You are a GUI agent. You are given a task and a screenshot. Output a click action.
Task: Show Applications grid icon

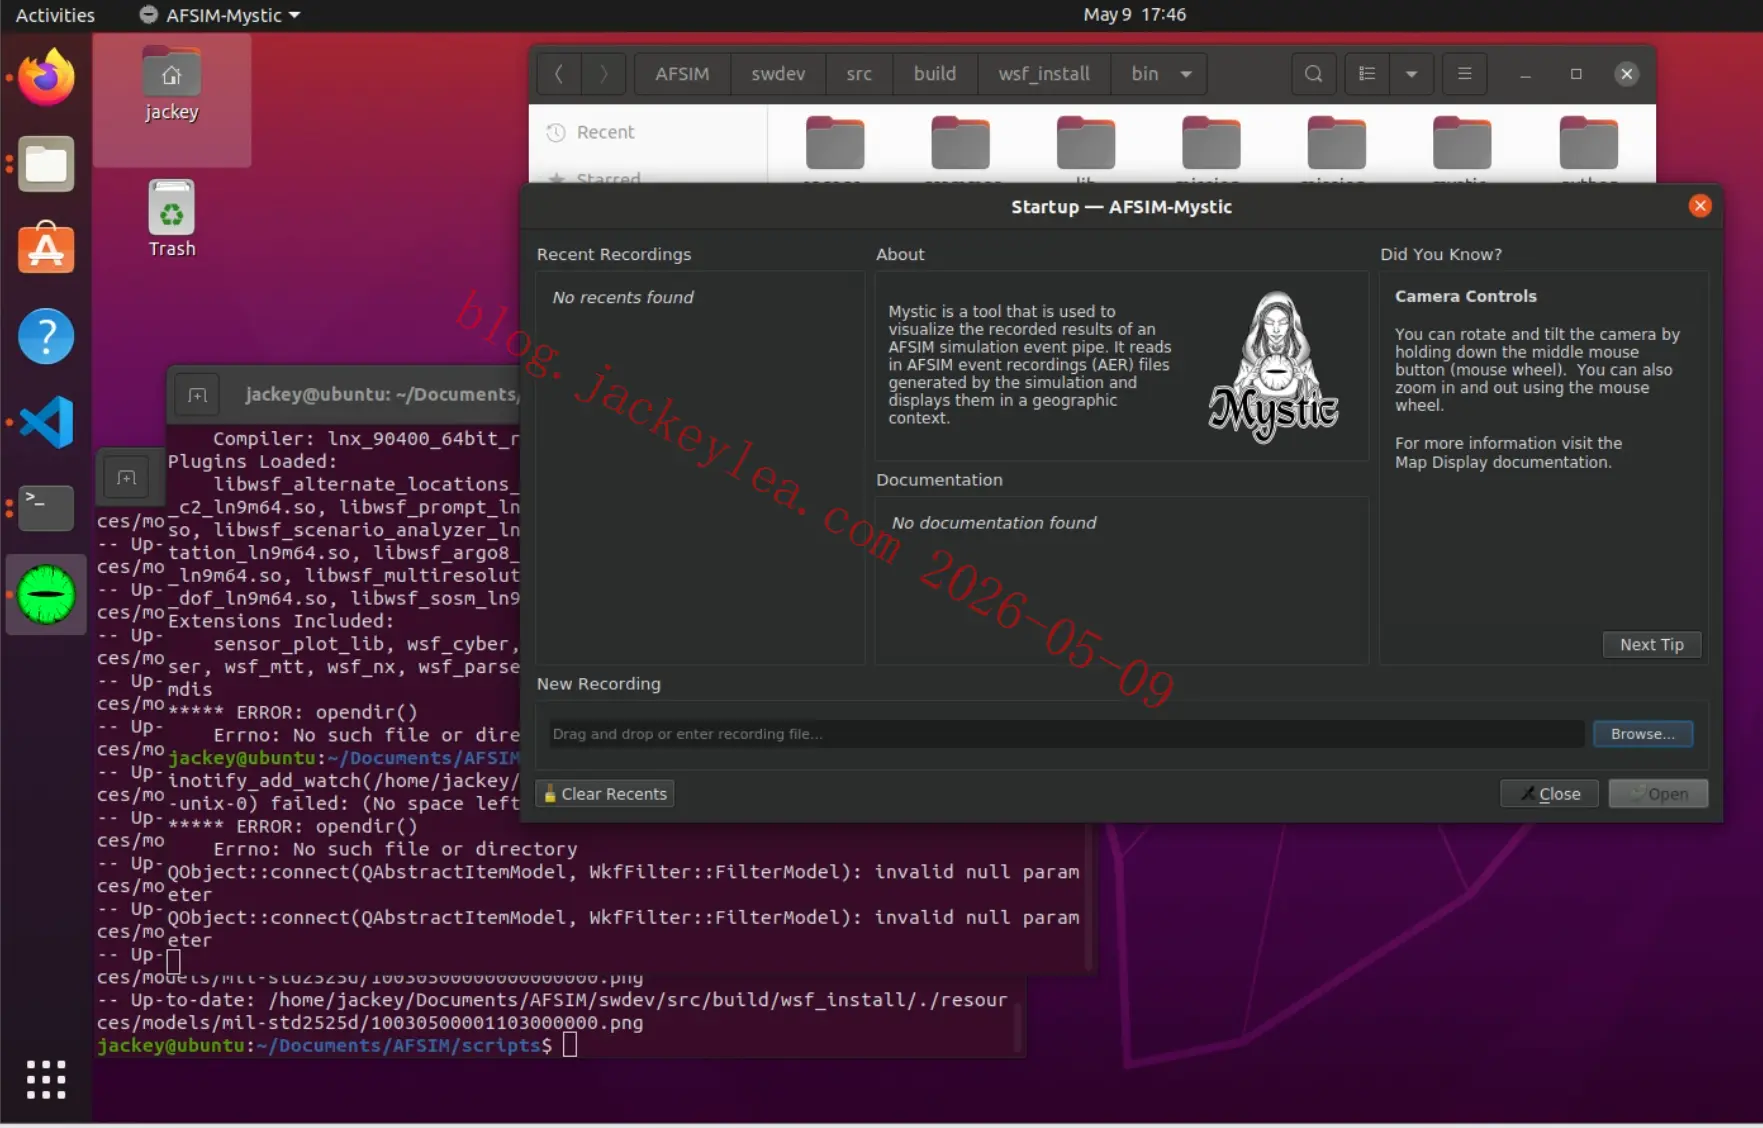point(46,1079)
